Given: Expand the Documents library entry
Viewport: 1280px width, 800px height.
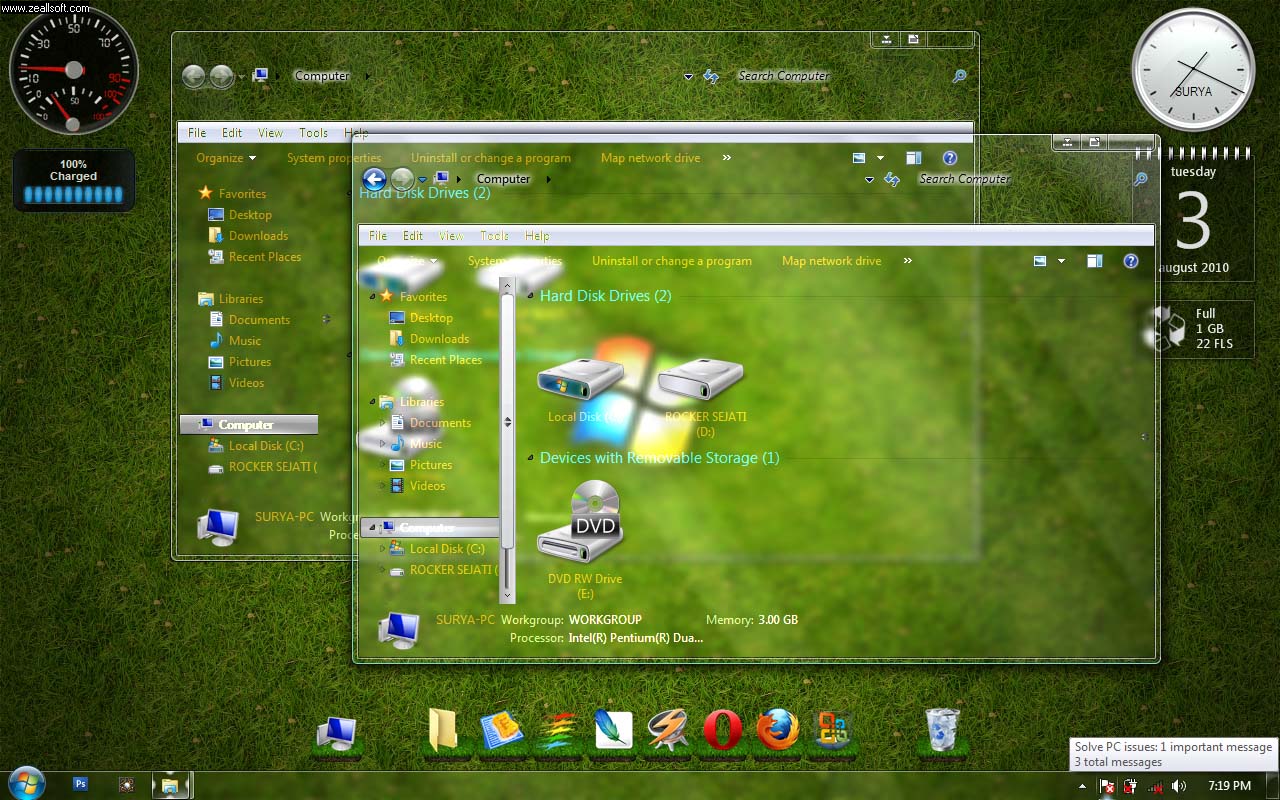Looking at the screenshot, I should tap(382, 422).
